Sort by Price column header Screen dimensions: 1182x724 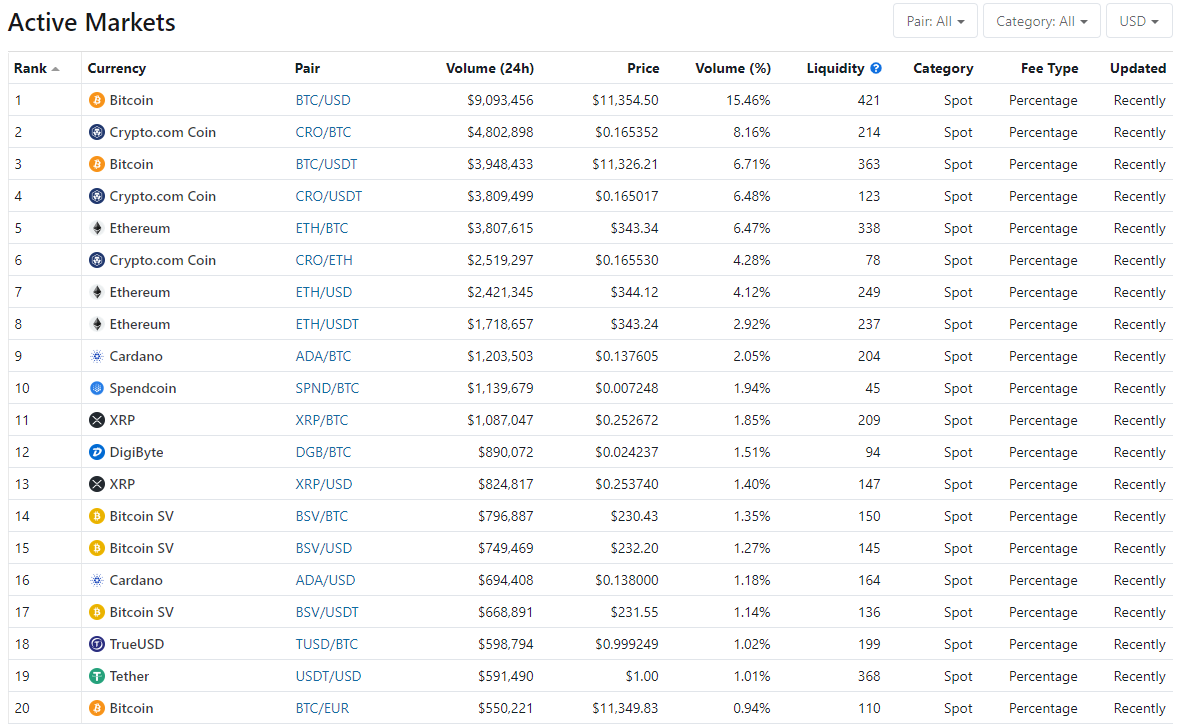pos(643,68)
